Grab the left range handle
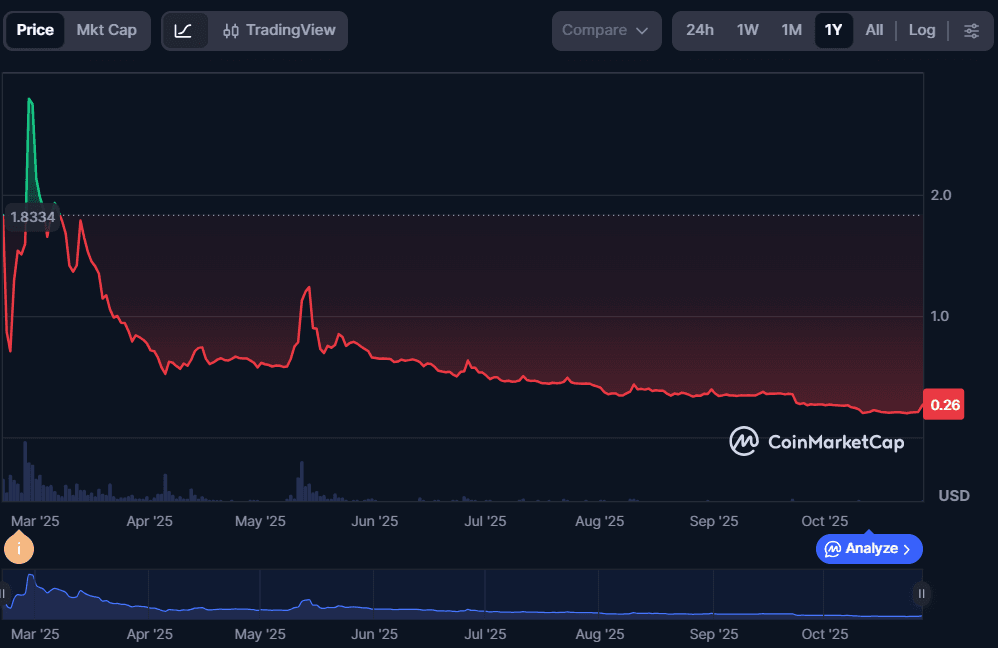Screen dimensions: 998x648 click(5, 593)
